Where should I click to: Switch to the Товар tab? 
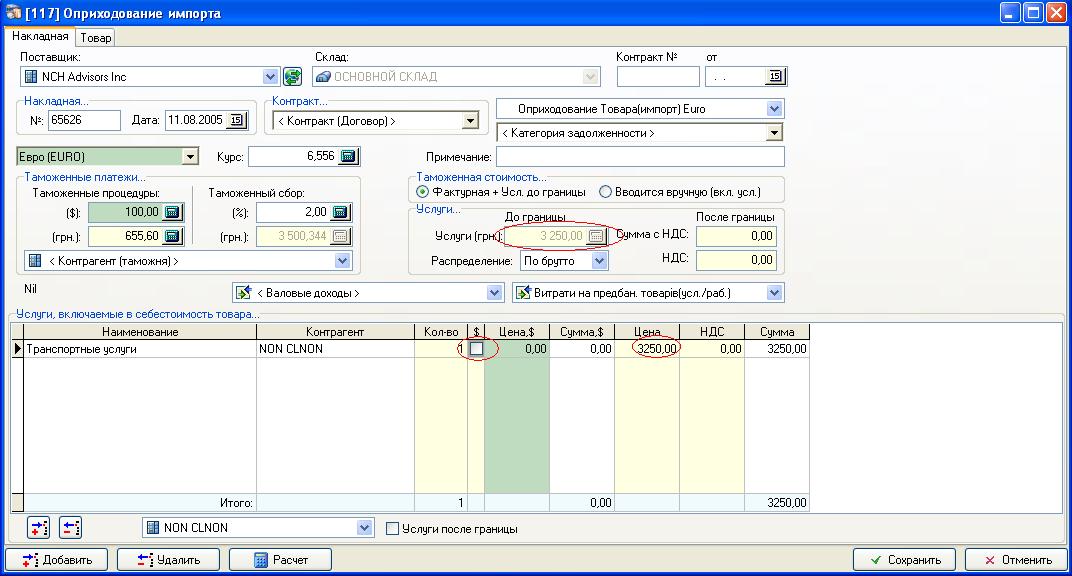[97, 38]
